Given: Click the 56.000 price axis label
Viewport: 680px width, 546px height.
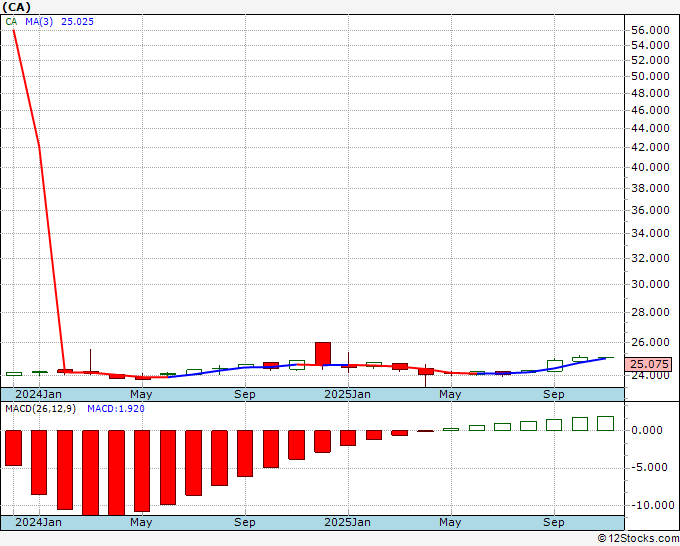Looking at the screenshot, I should point(650,30).
